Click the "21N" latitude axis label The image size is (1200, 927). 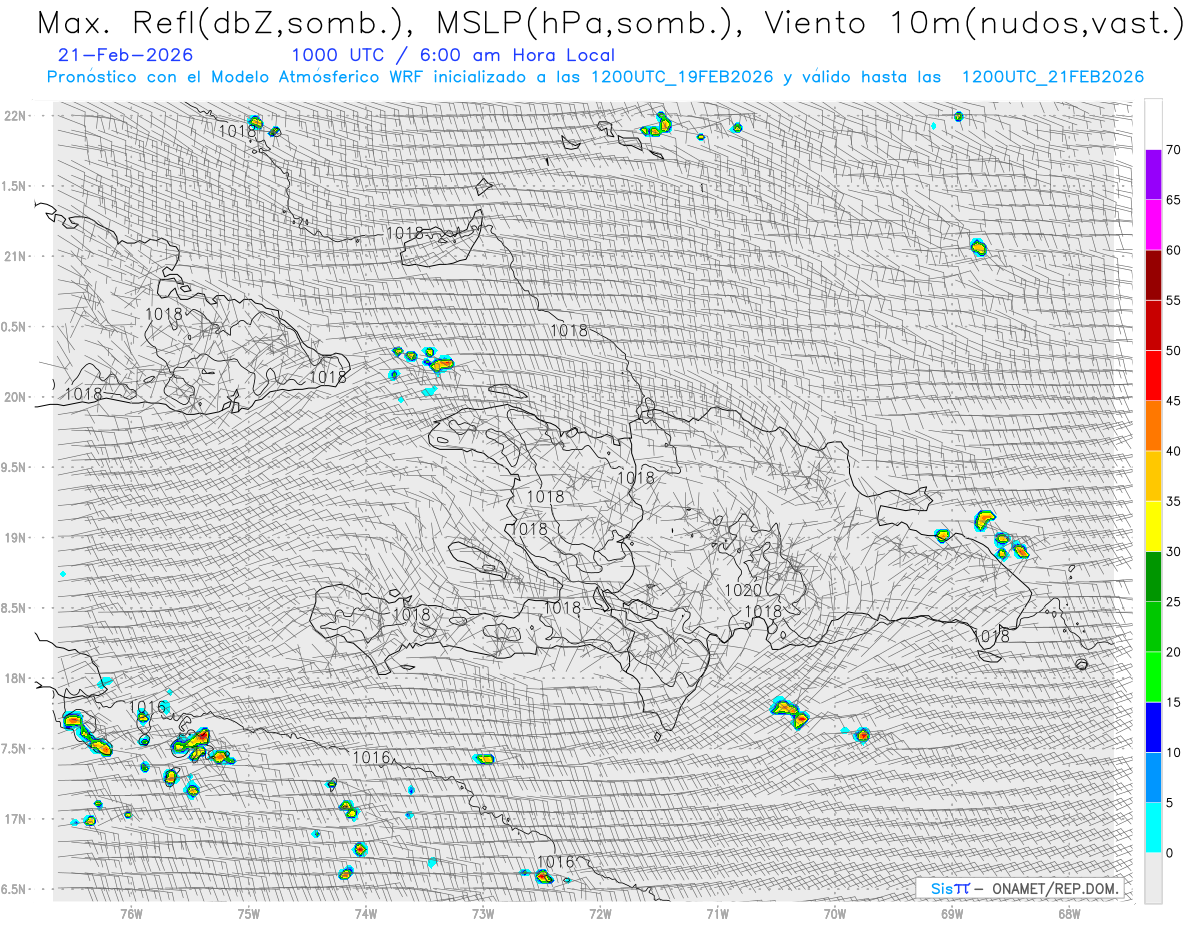click(x=16, y=256)
